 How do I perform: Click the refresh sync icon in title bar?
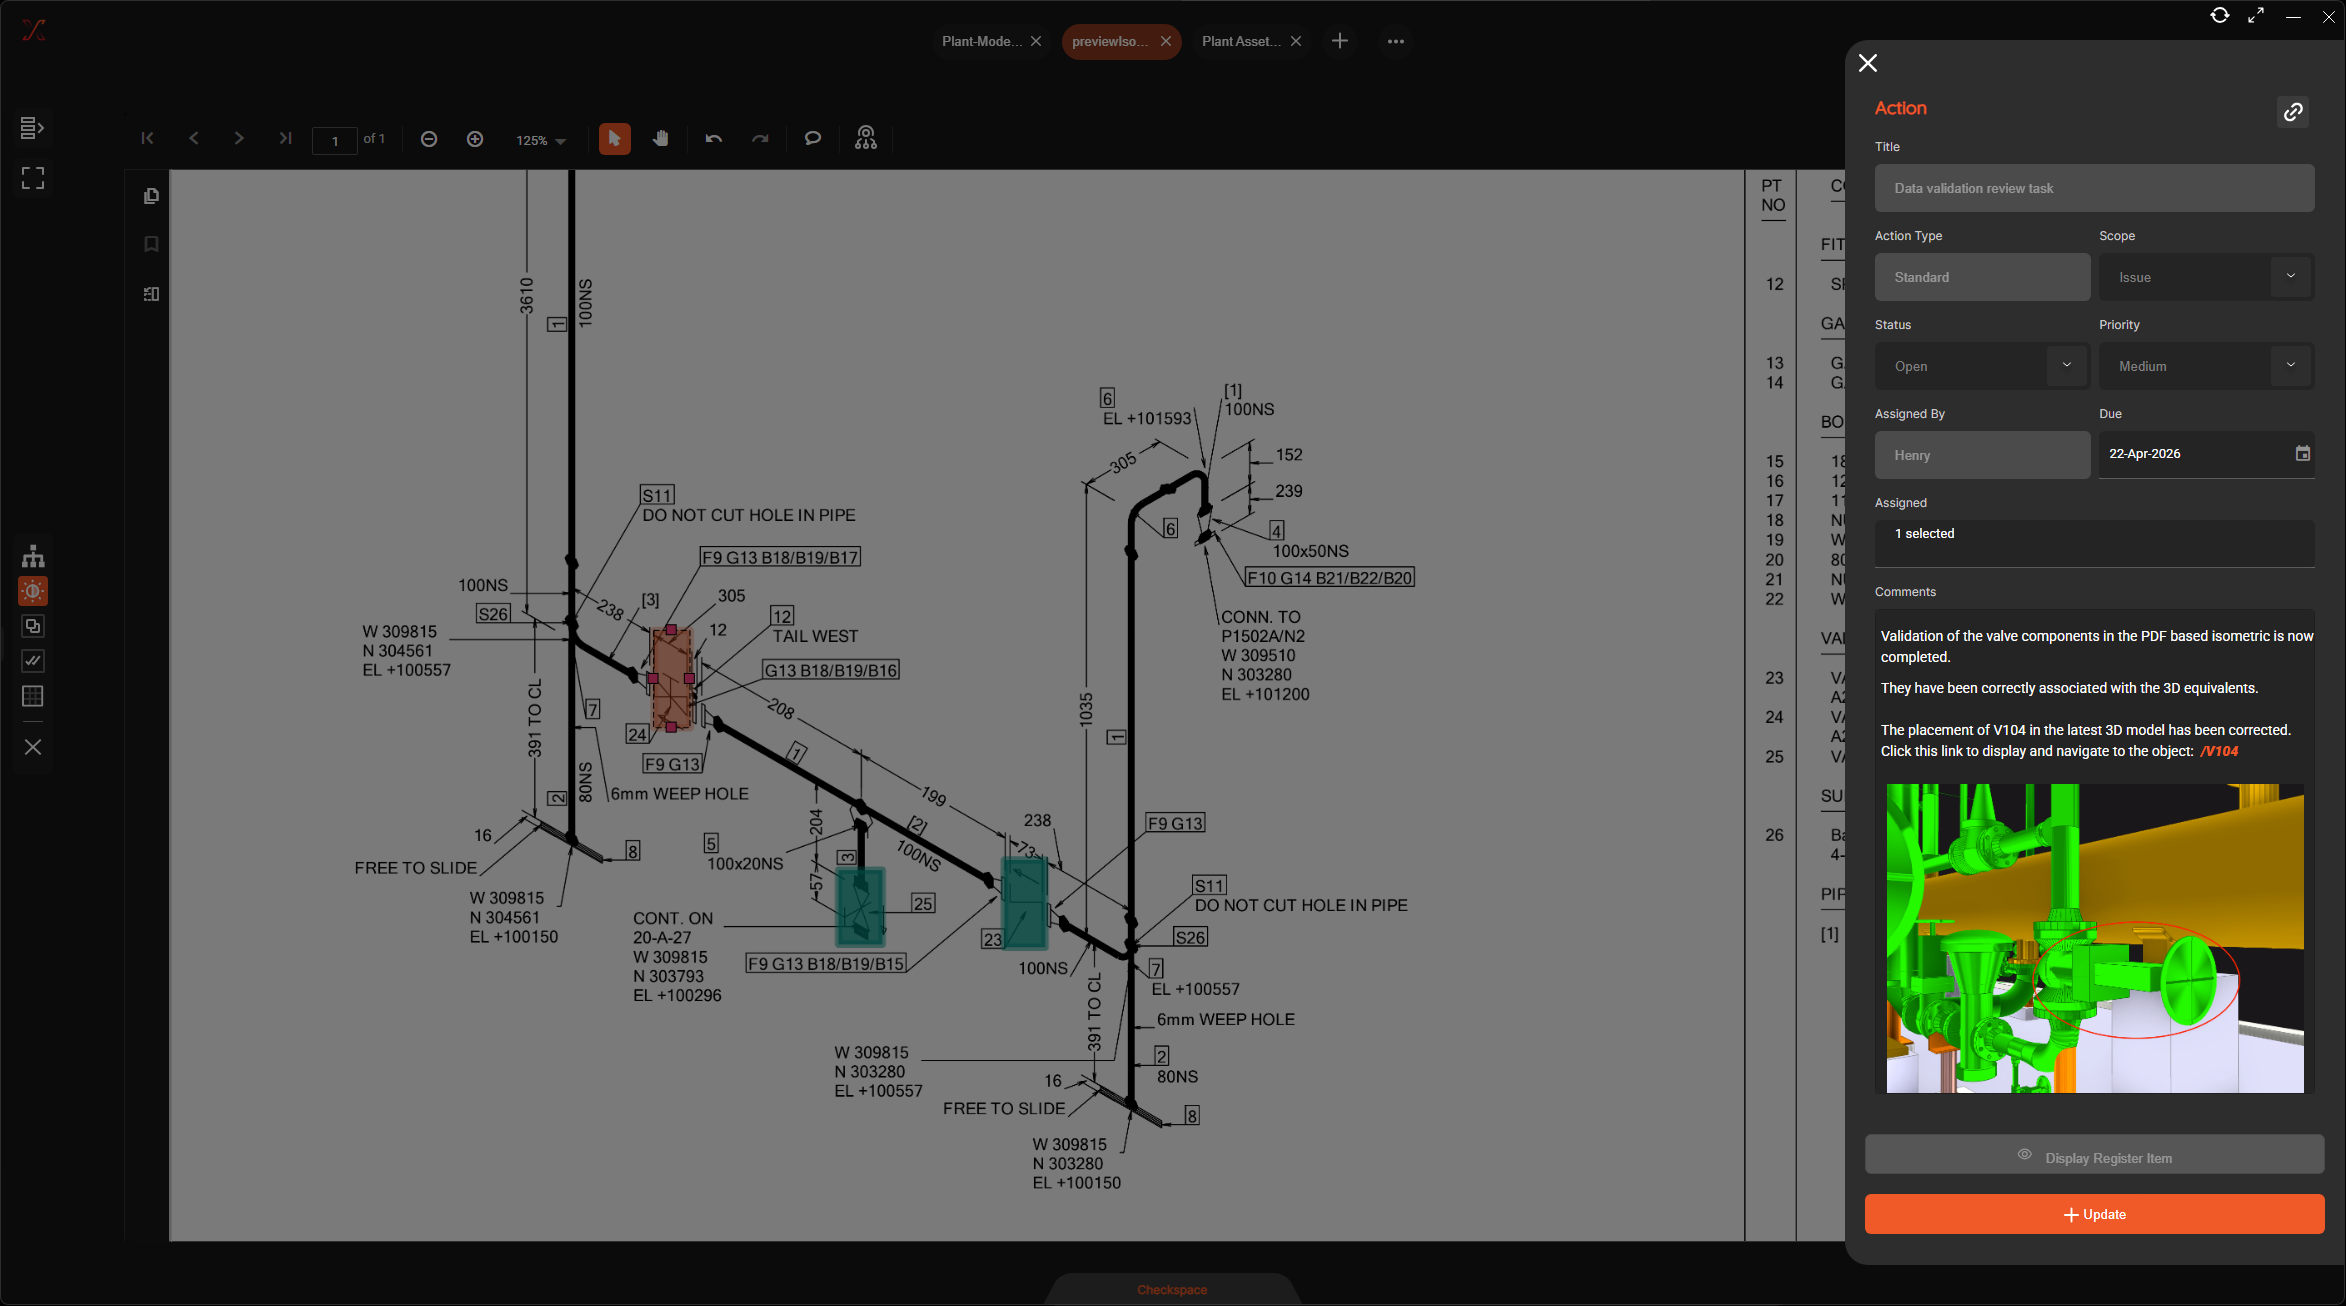click(2220, 15)
